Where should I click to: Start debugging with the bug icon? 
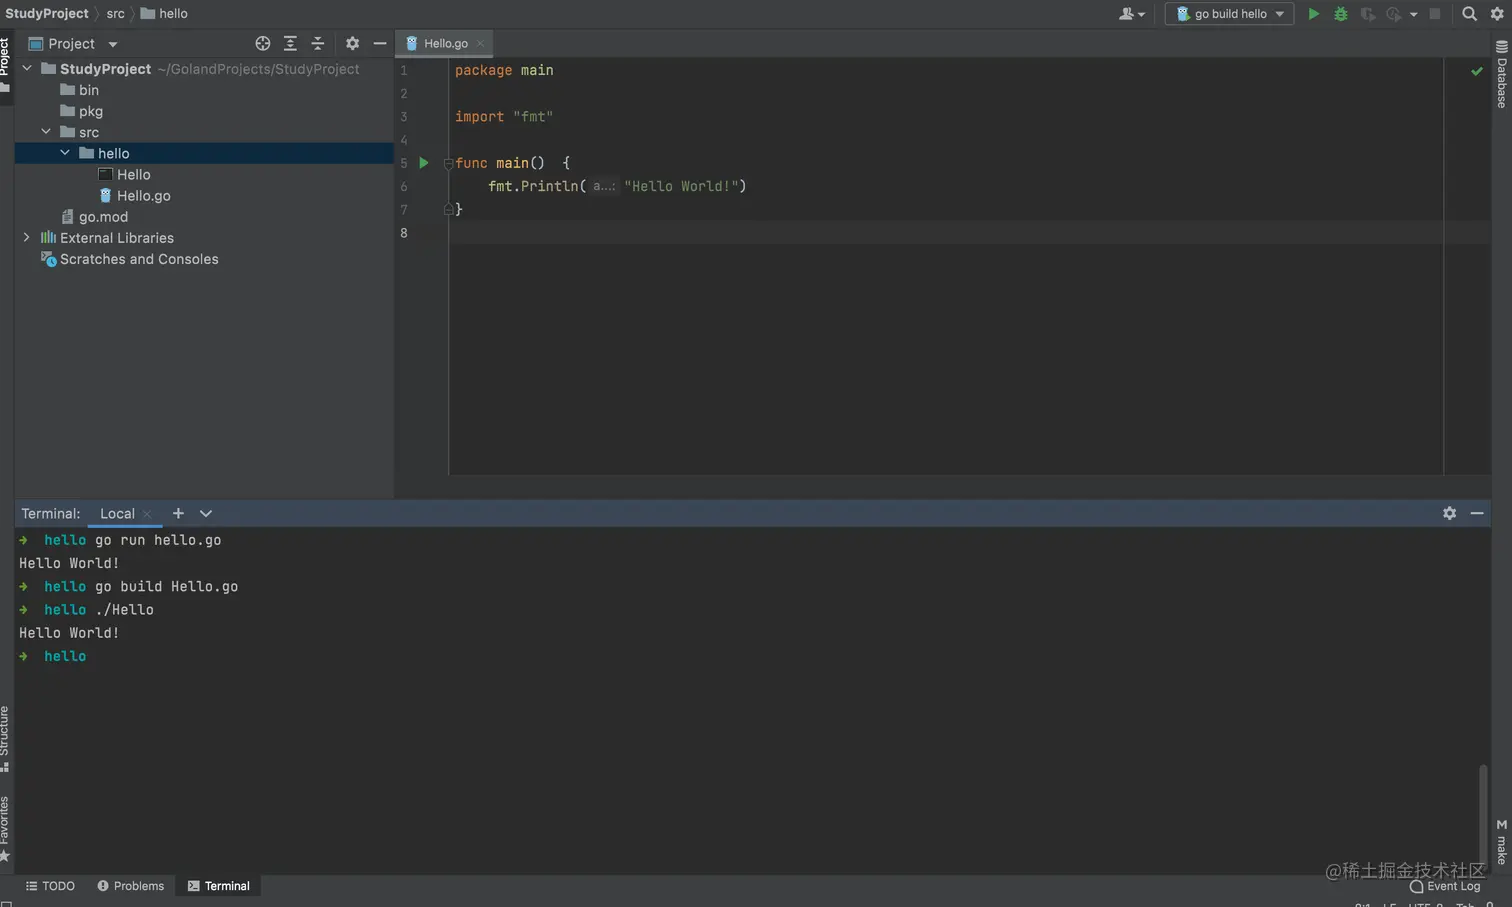[x=1341, y=14]
